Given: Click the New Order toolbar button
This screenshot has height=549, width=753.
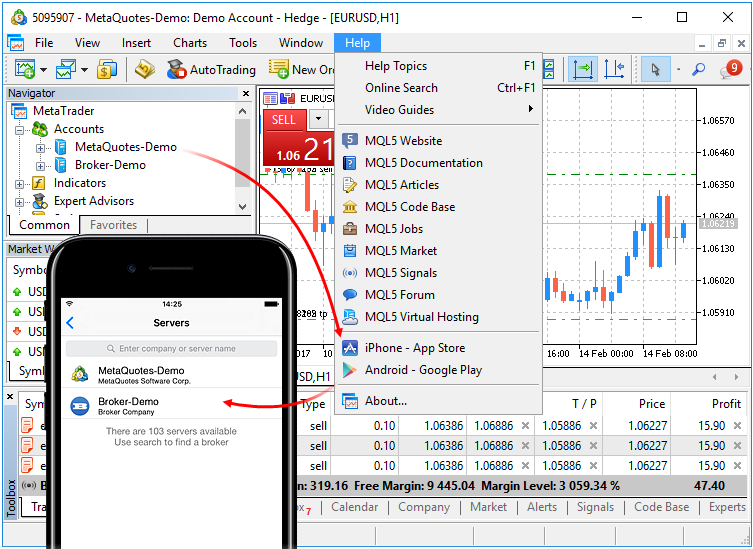Looking at the screenshot, I should click(301, 70).
